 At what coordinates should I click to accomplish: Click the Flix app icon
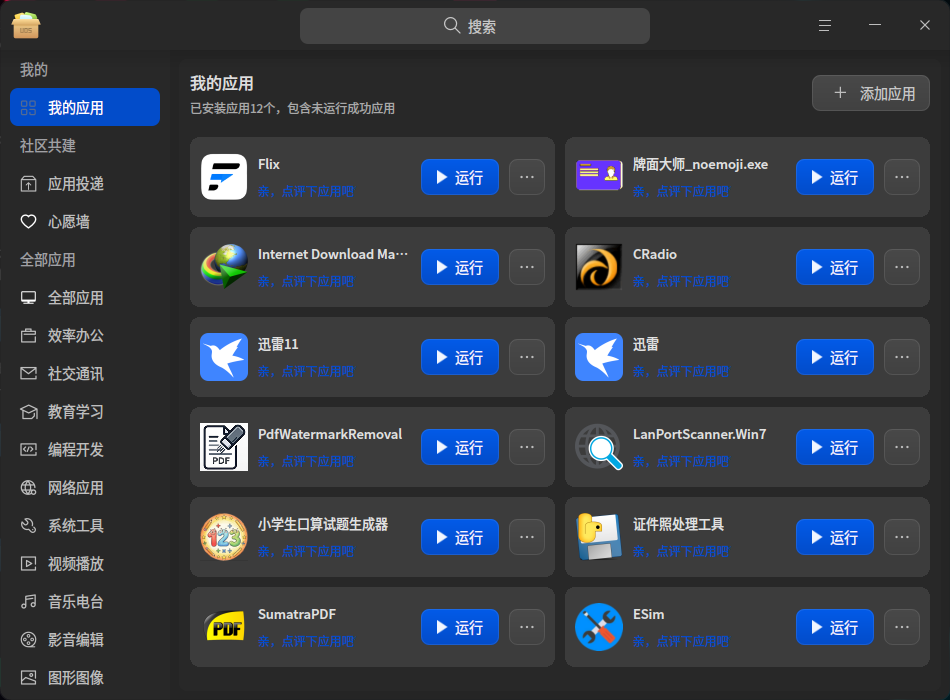(x=224, y=177)
